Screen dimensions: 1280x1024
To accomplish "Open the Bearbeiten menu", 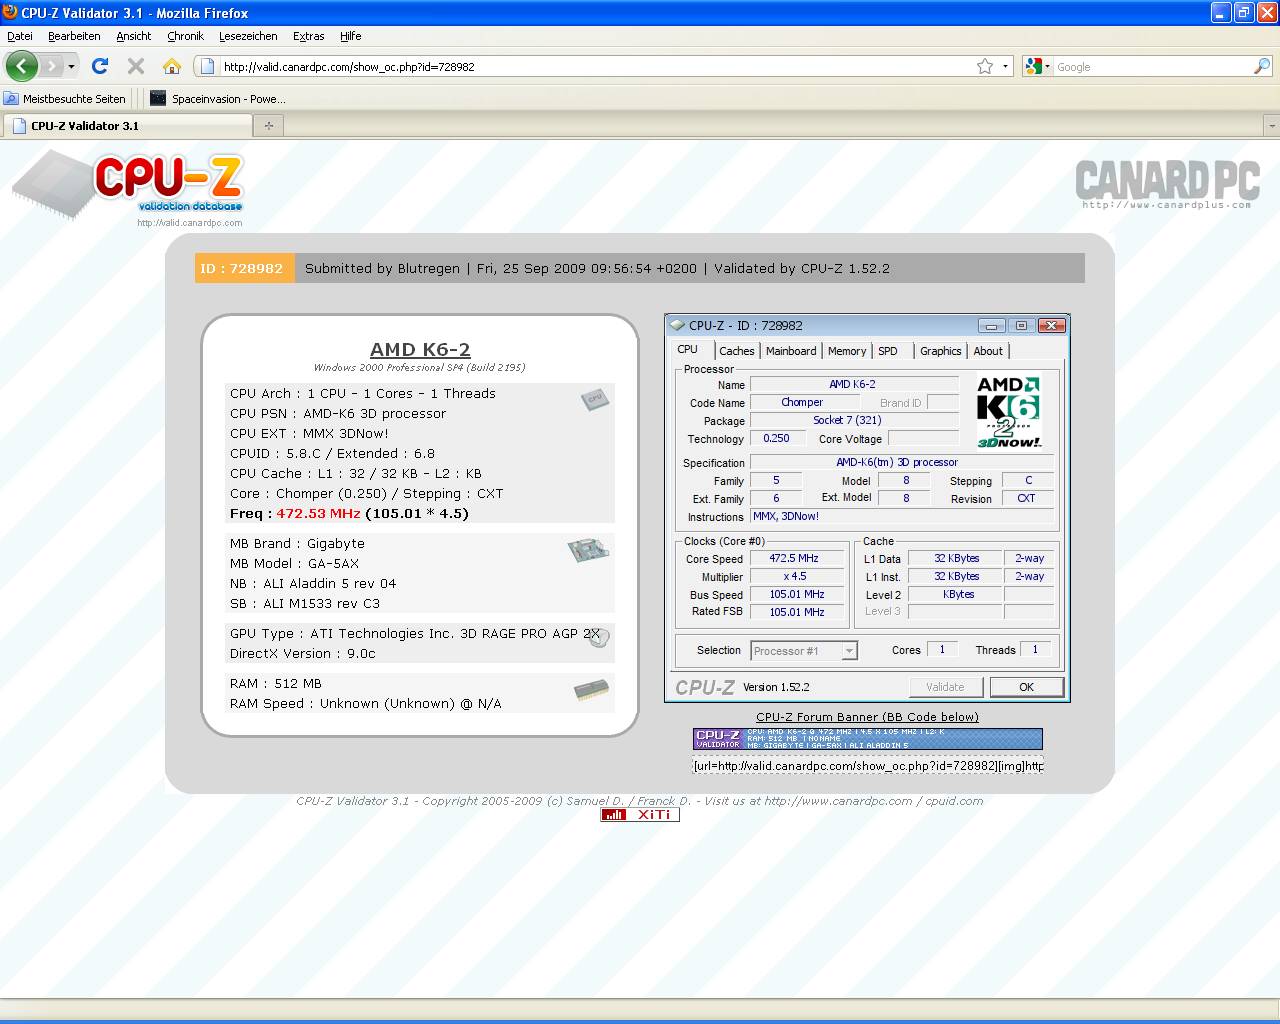I will pyautogui.click(x=74, y=36).
